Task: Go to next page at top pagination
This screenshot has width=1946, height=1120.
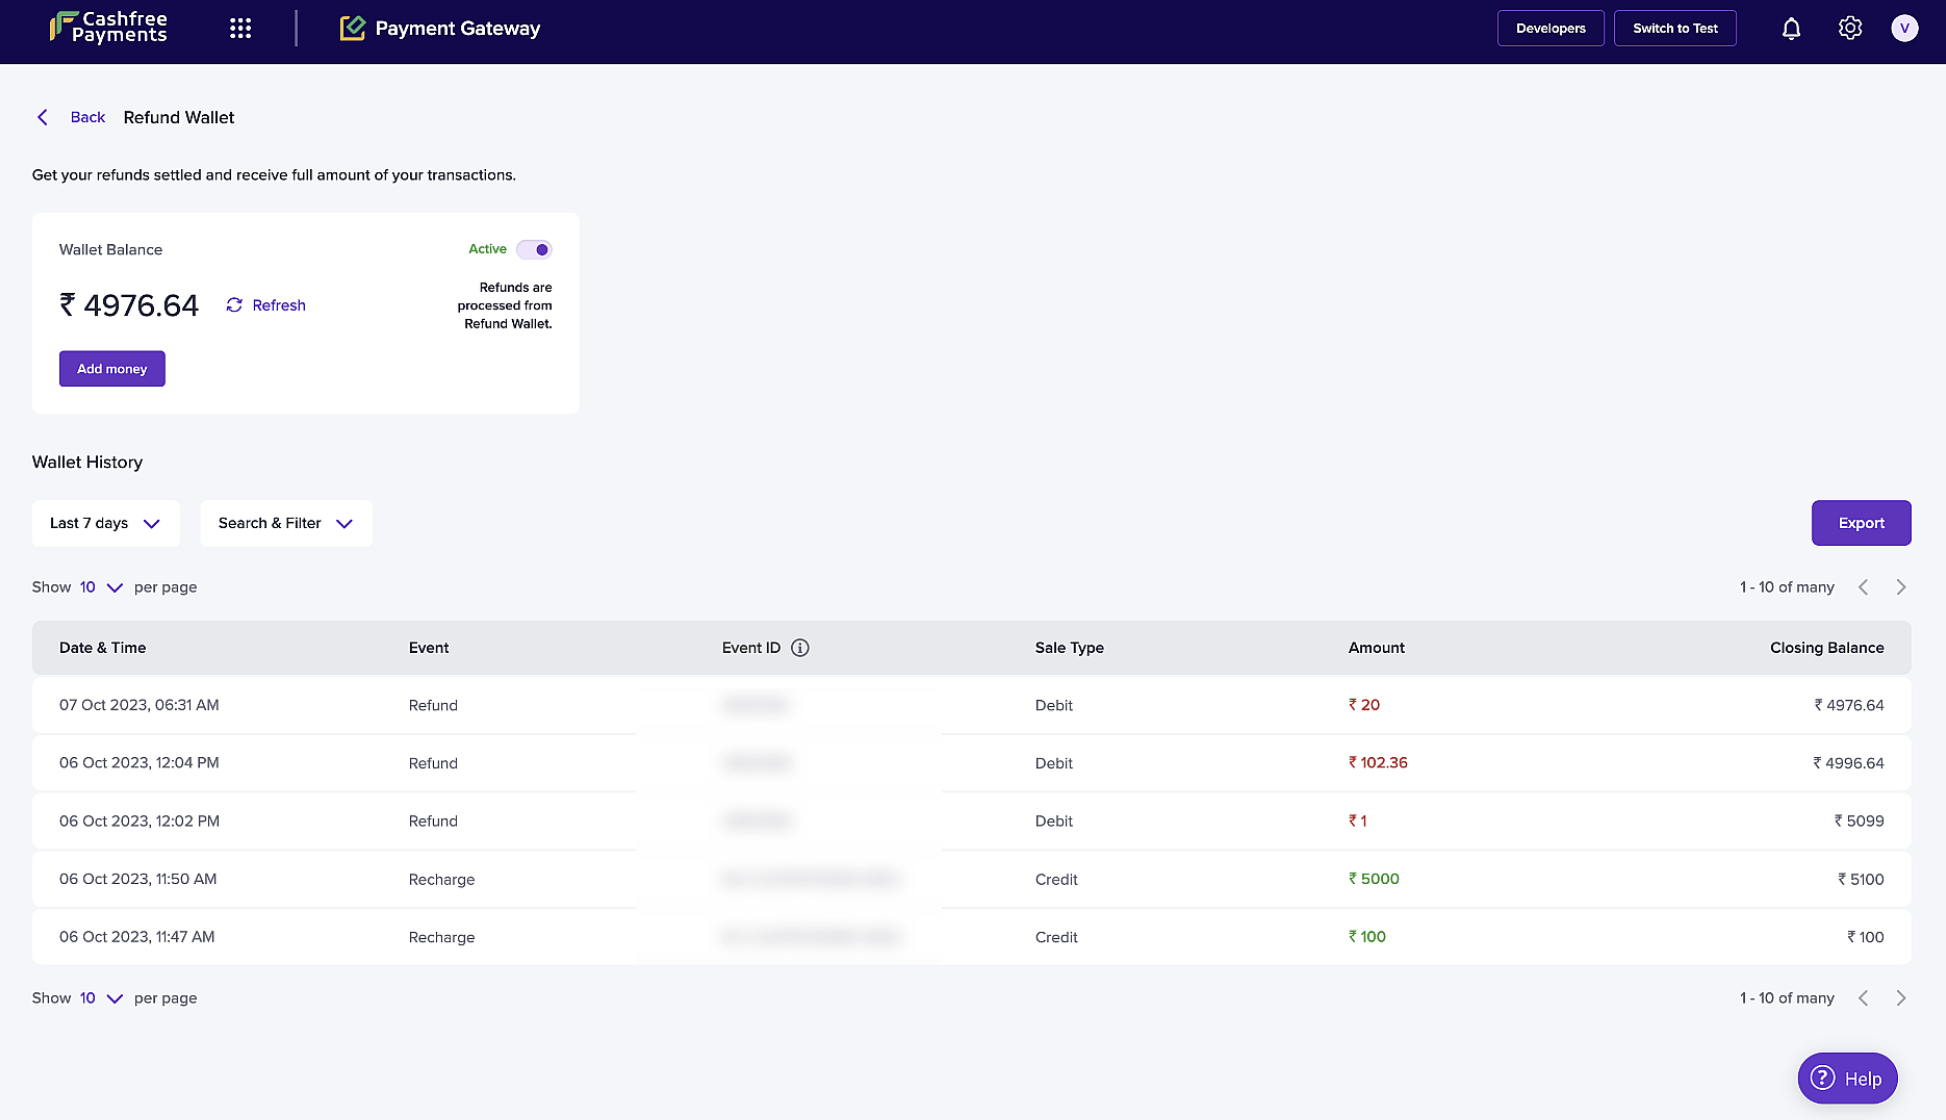Action: (1901, 587)
